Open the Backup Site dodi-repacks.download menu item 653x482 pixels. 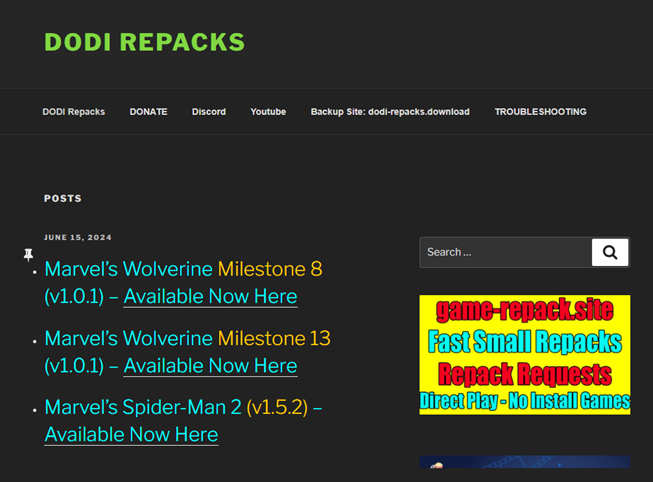[389, 112]
